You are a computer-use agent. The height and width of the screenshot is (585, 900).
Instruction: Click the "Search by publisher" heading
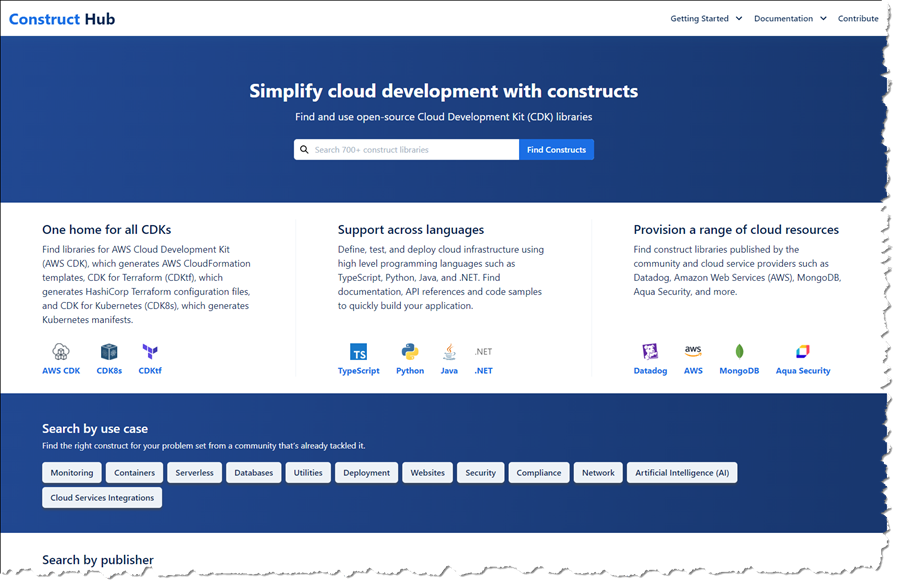pos(98,560)
